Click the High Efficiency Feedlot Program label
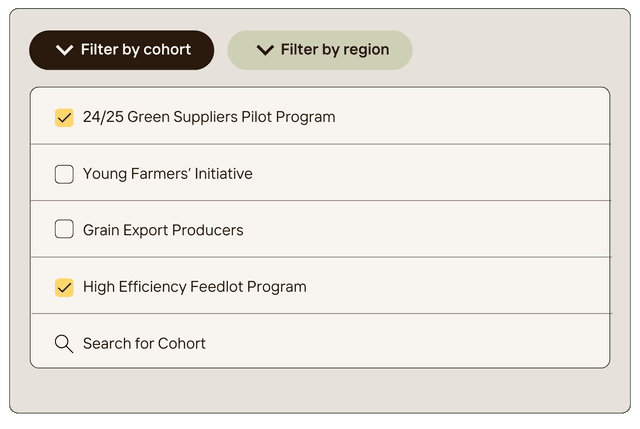This screenshot has width=640, height=429. [194, 287]
